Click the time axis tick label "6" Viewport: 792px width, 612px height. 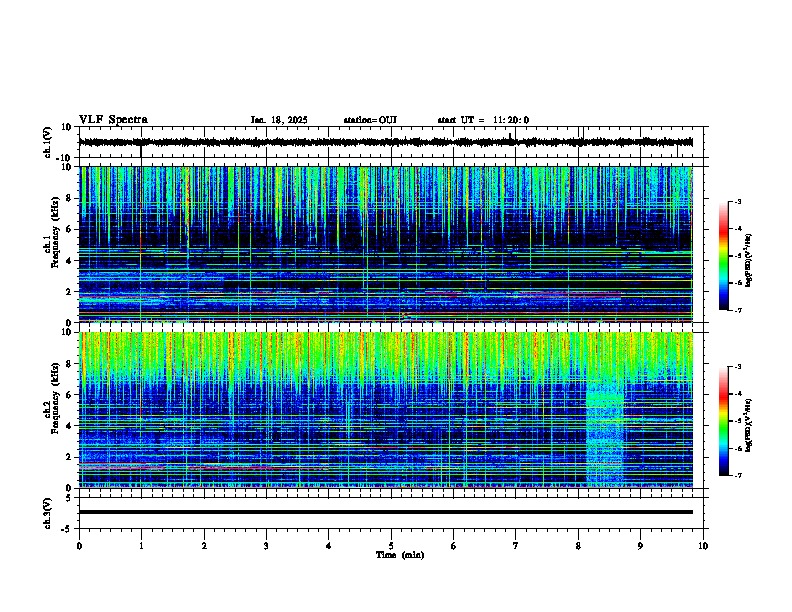point(454,546)
